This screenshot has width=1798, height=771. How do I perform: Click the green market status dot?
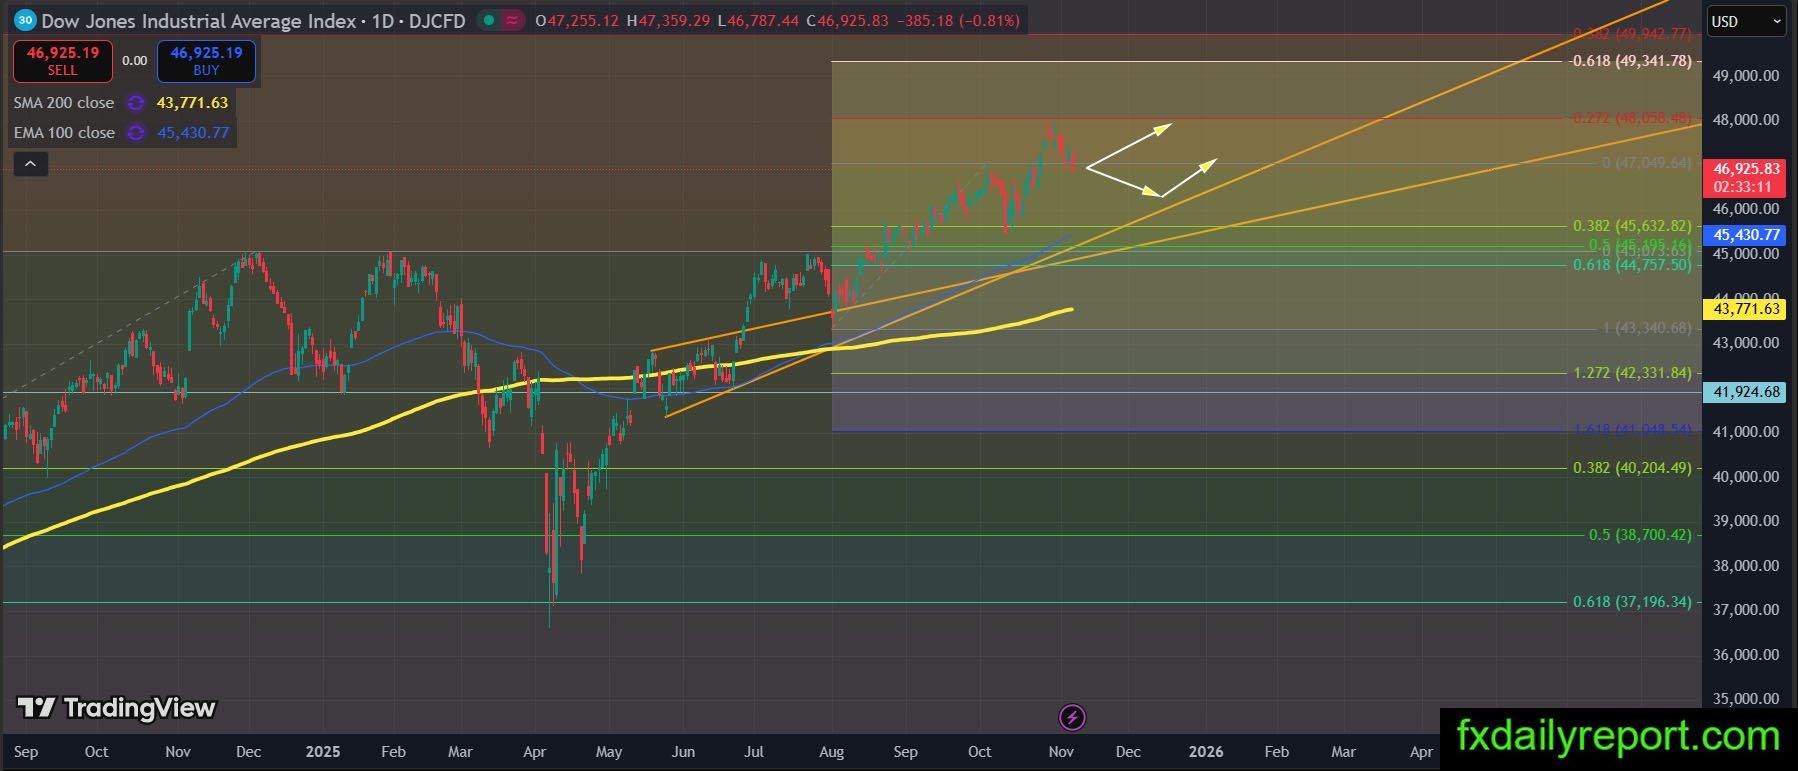[x=487, y=20]
